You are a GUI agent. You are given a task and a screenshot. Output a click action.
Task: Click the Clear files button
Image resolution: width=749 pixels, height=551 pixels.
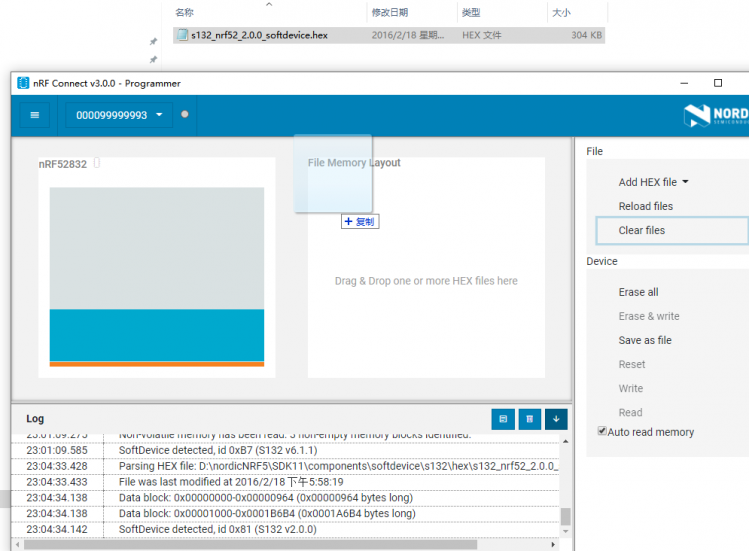click(x=672, y=230)
